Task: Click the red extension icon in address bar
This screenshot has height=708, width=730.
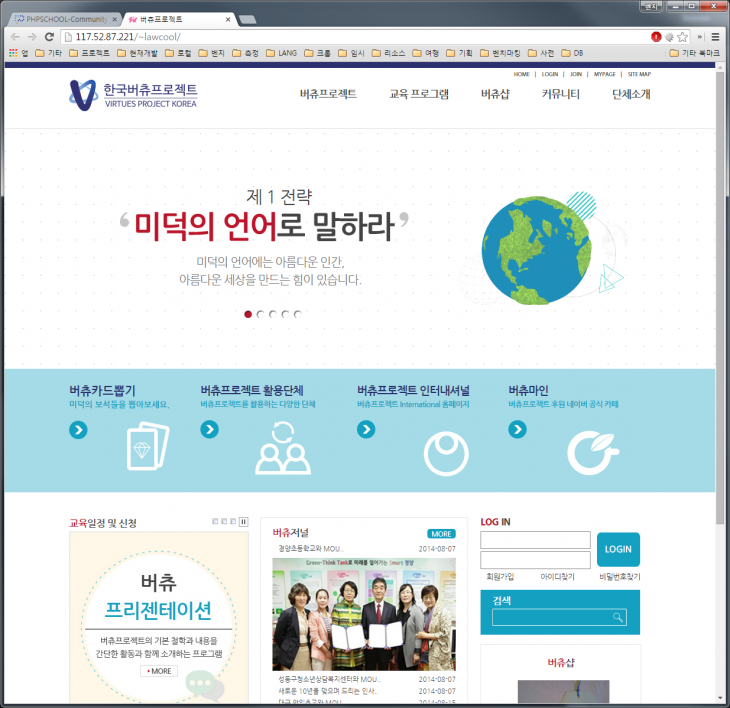Action: 656,37
